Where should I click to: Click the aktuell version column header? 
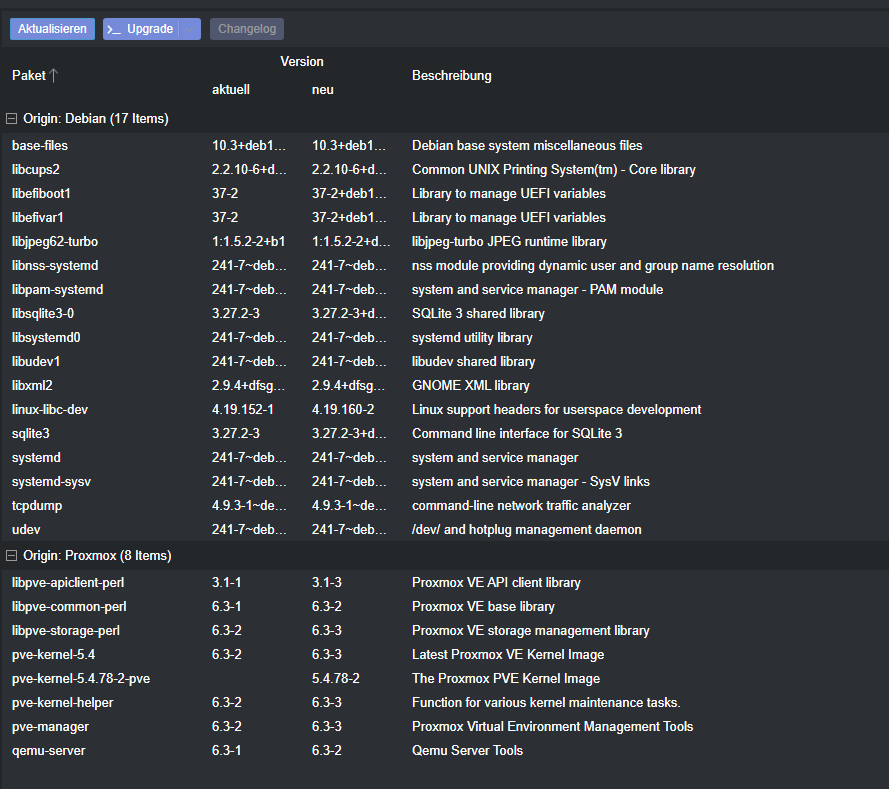231,90
